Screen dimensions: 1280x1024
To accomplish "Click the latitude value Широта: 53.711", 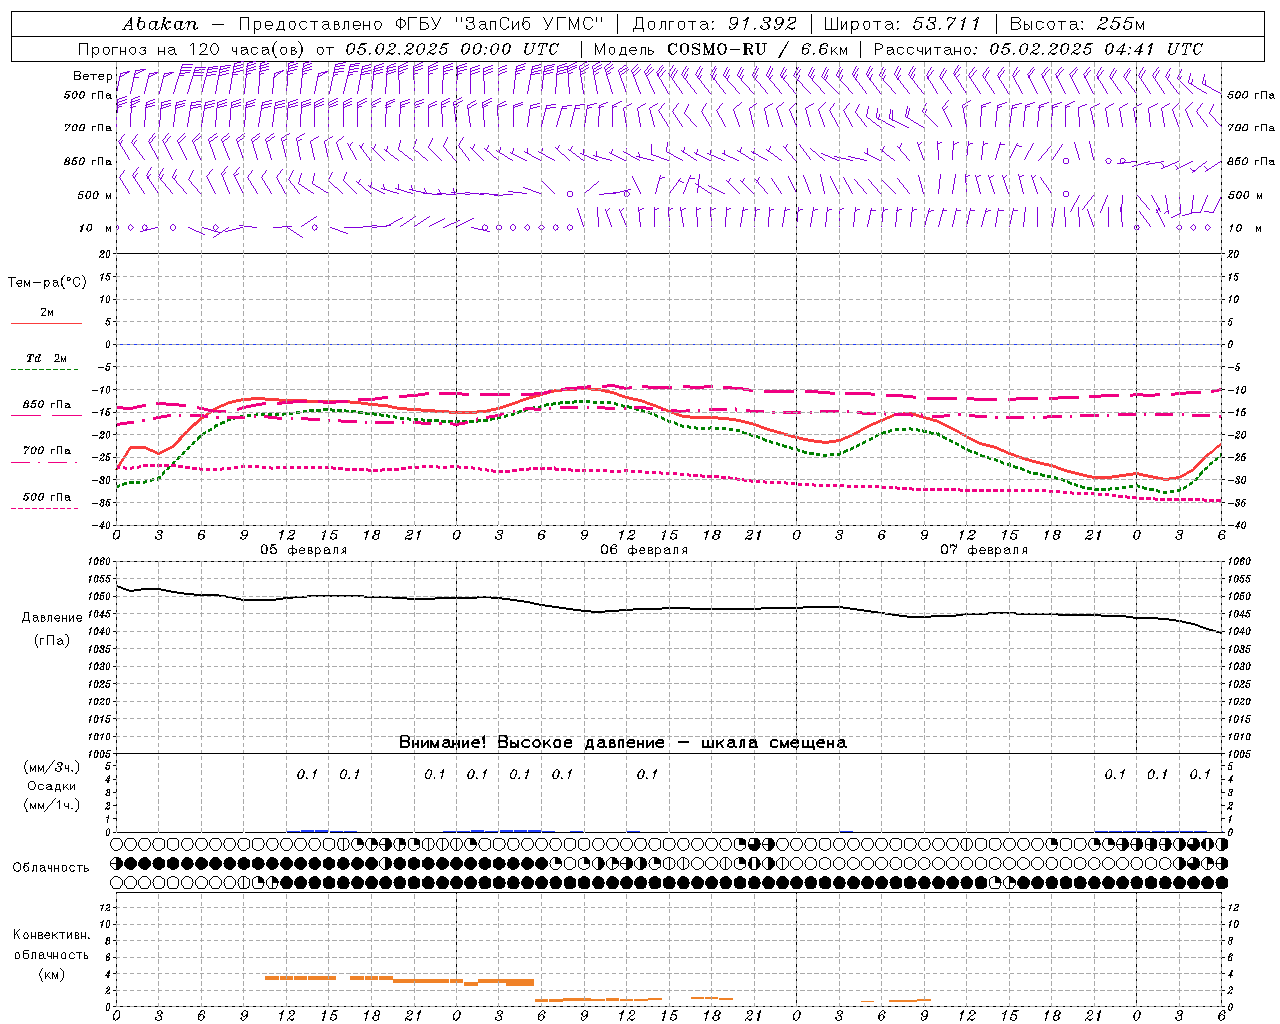I will click(x=903, y=24).
